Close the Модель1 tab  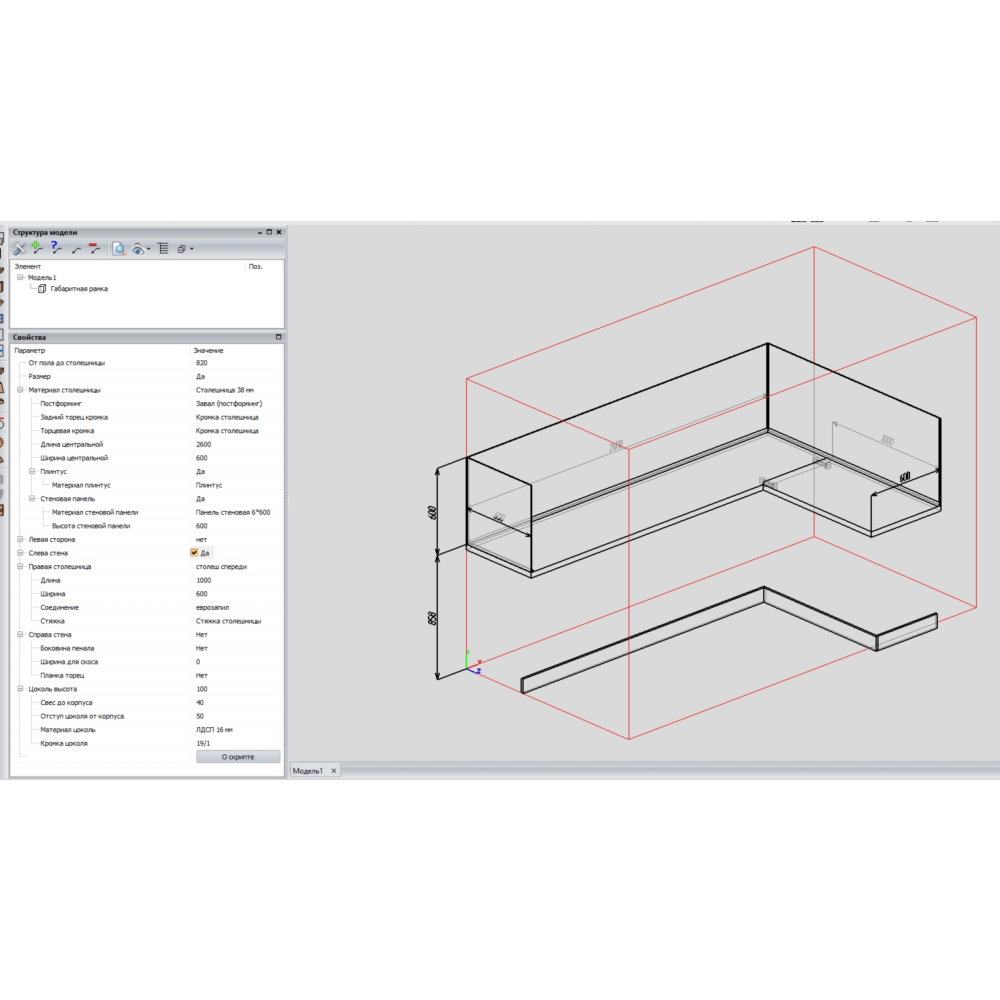[x=334, y=771]
